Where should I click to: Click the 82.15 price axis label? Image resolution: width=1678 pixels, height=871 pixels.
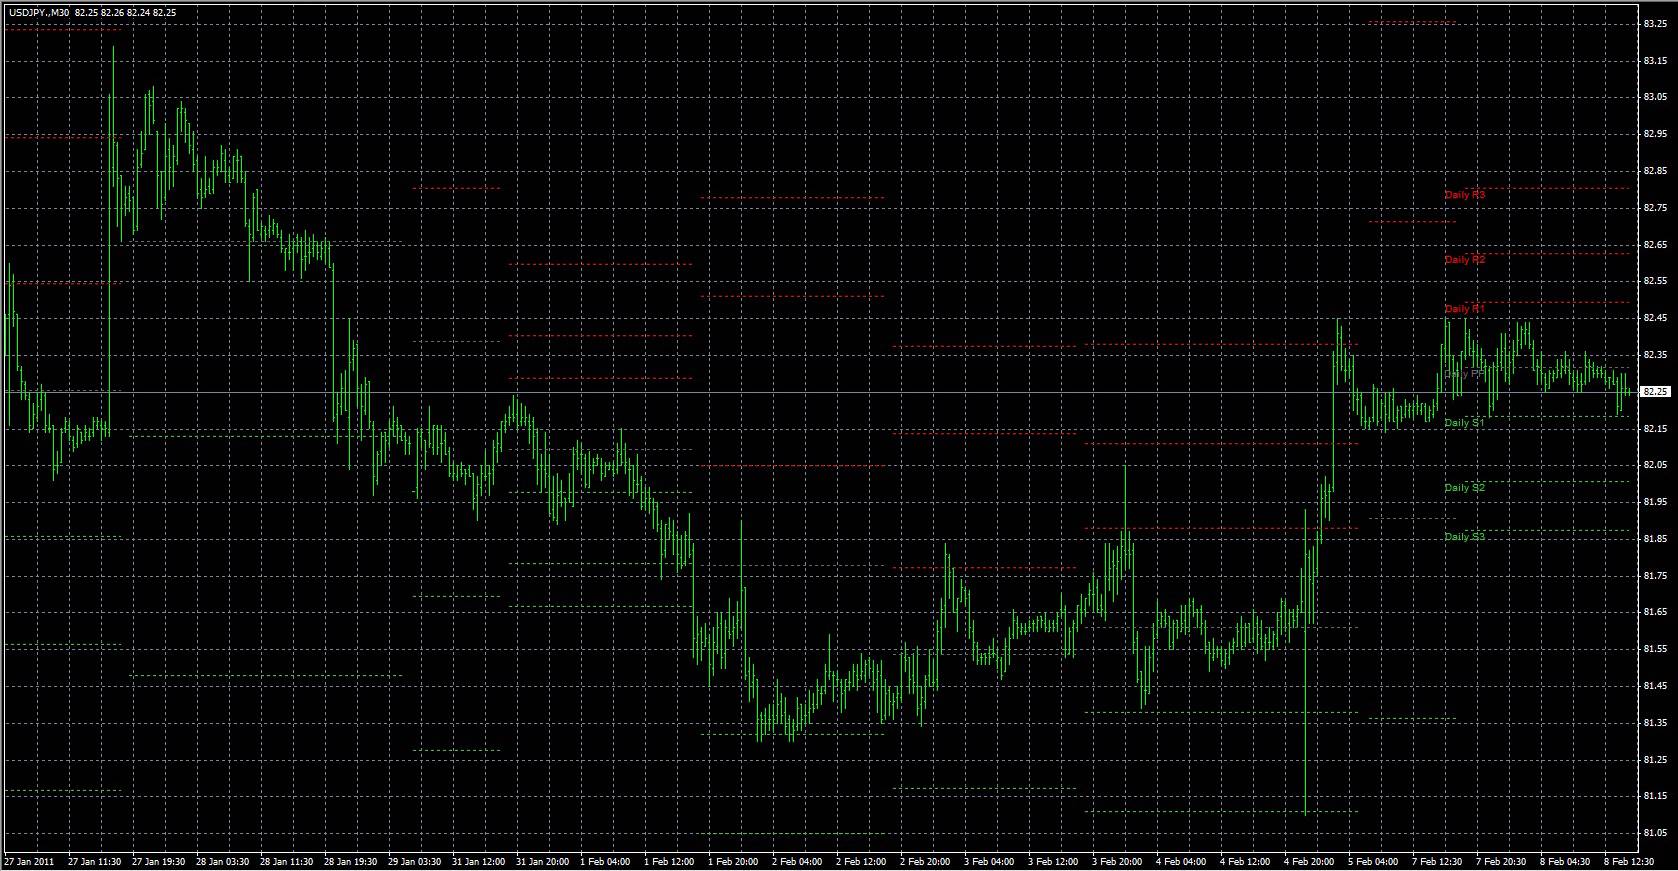tap(1655, 428)
